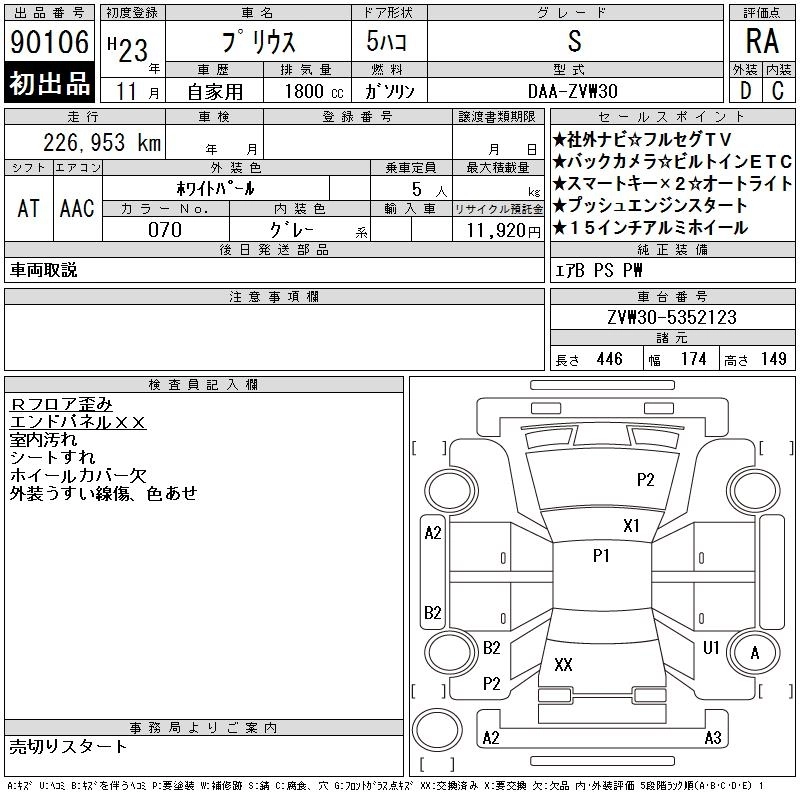Select the vehicle history 自家用
Screen dimensions: 800x800
(x=215, y=92)
